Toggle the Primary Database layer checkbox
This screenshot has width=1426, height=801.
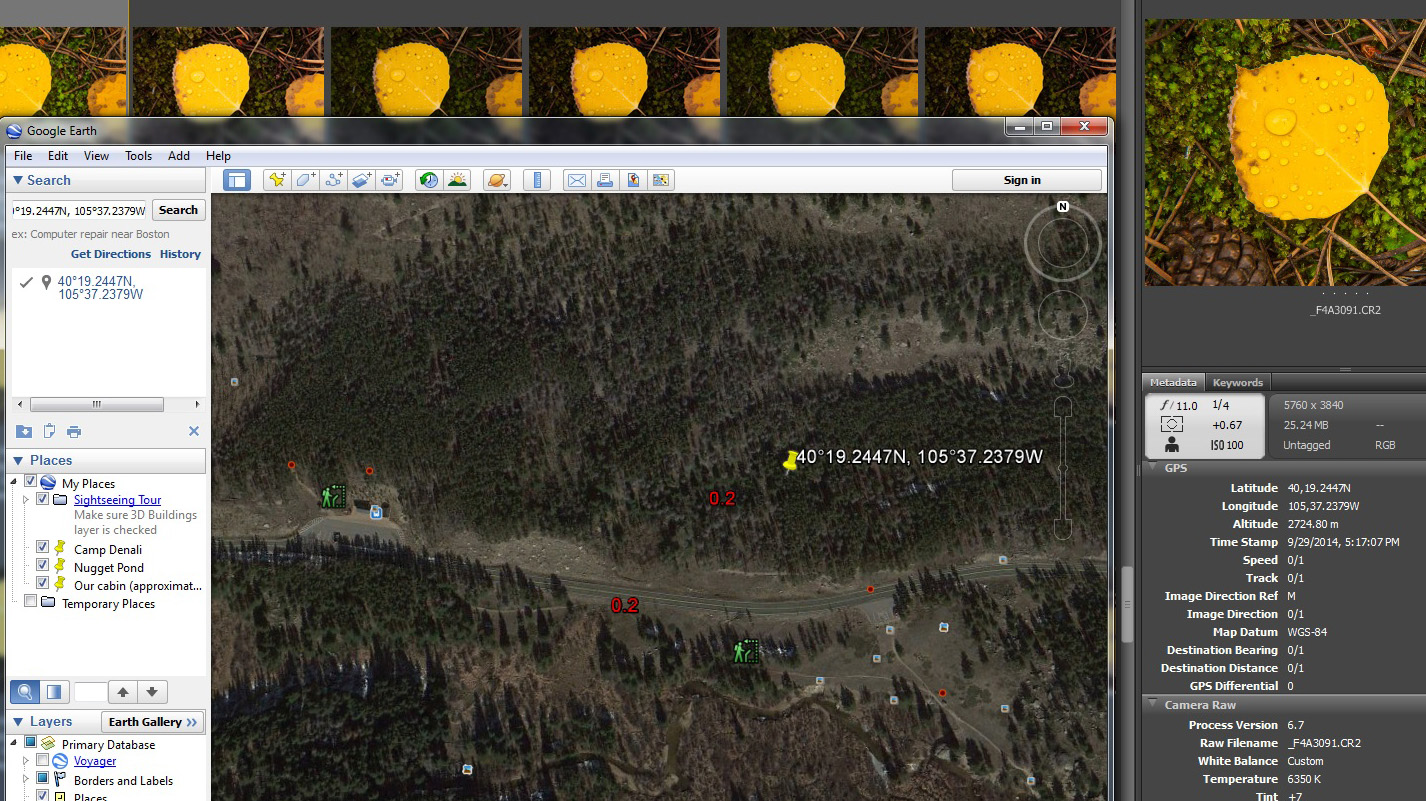point(30,743)
